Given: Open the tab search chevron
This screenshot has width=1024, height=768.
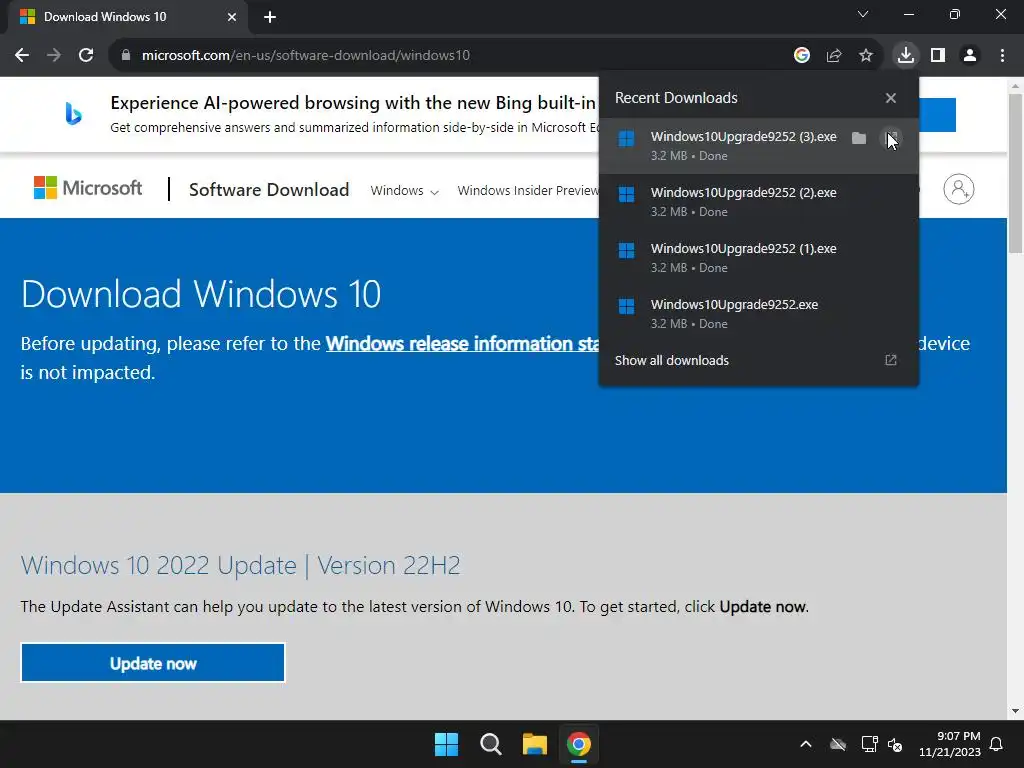Looking at the screenshot, I should tap(863, 14).
